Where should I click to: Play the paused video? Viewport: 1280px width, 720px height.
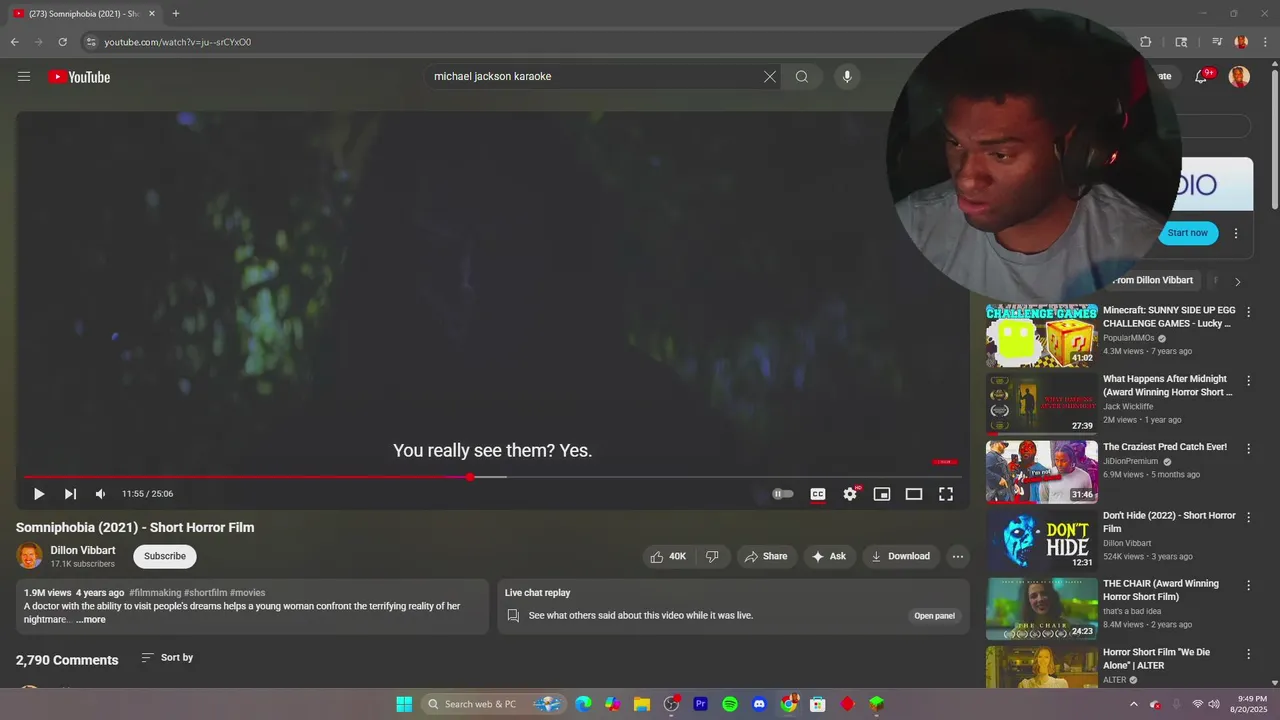39,494
